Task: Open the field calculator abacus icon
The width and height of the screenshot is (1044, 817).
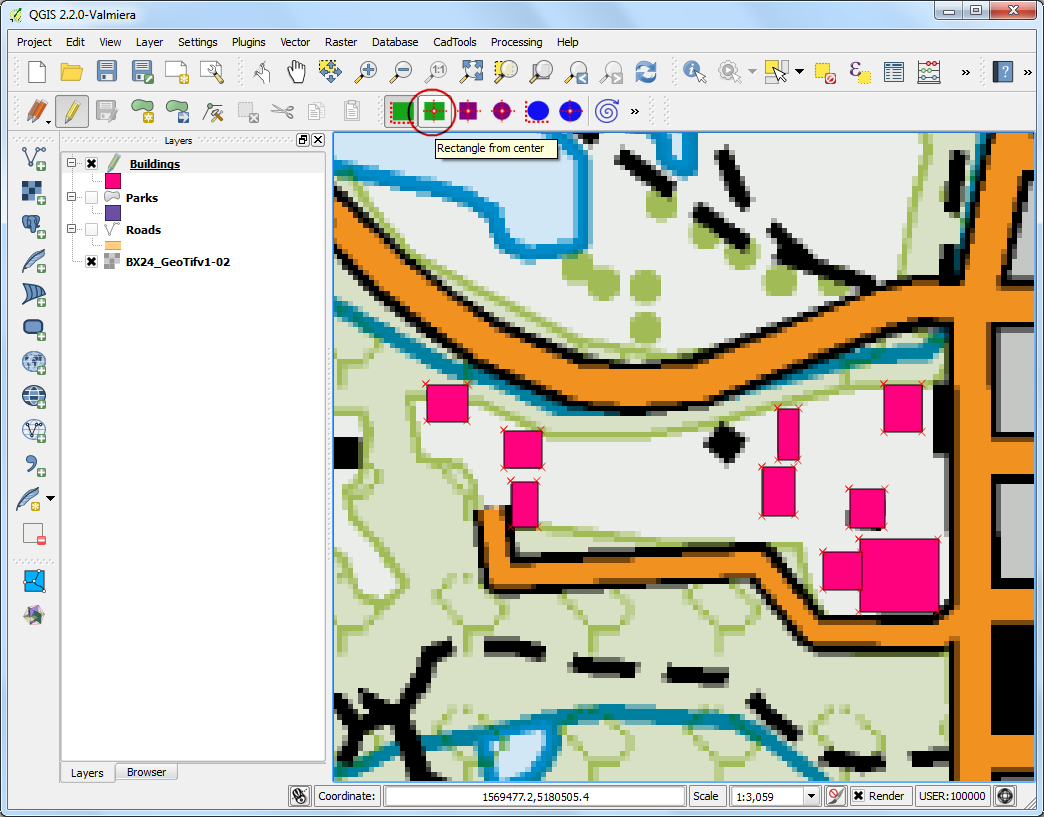Action: (929, 71)
